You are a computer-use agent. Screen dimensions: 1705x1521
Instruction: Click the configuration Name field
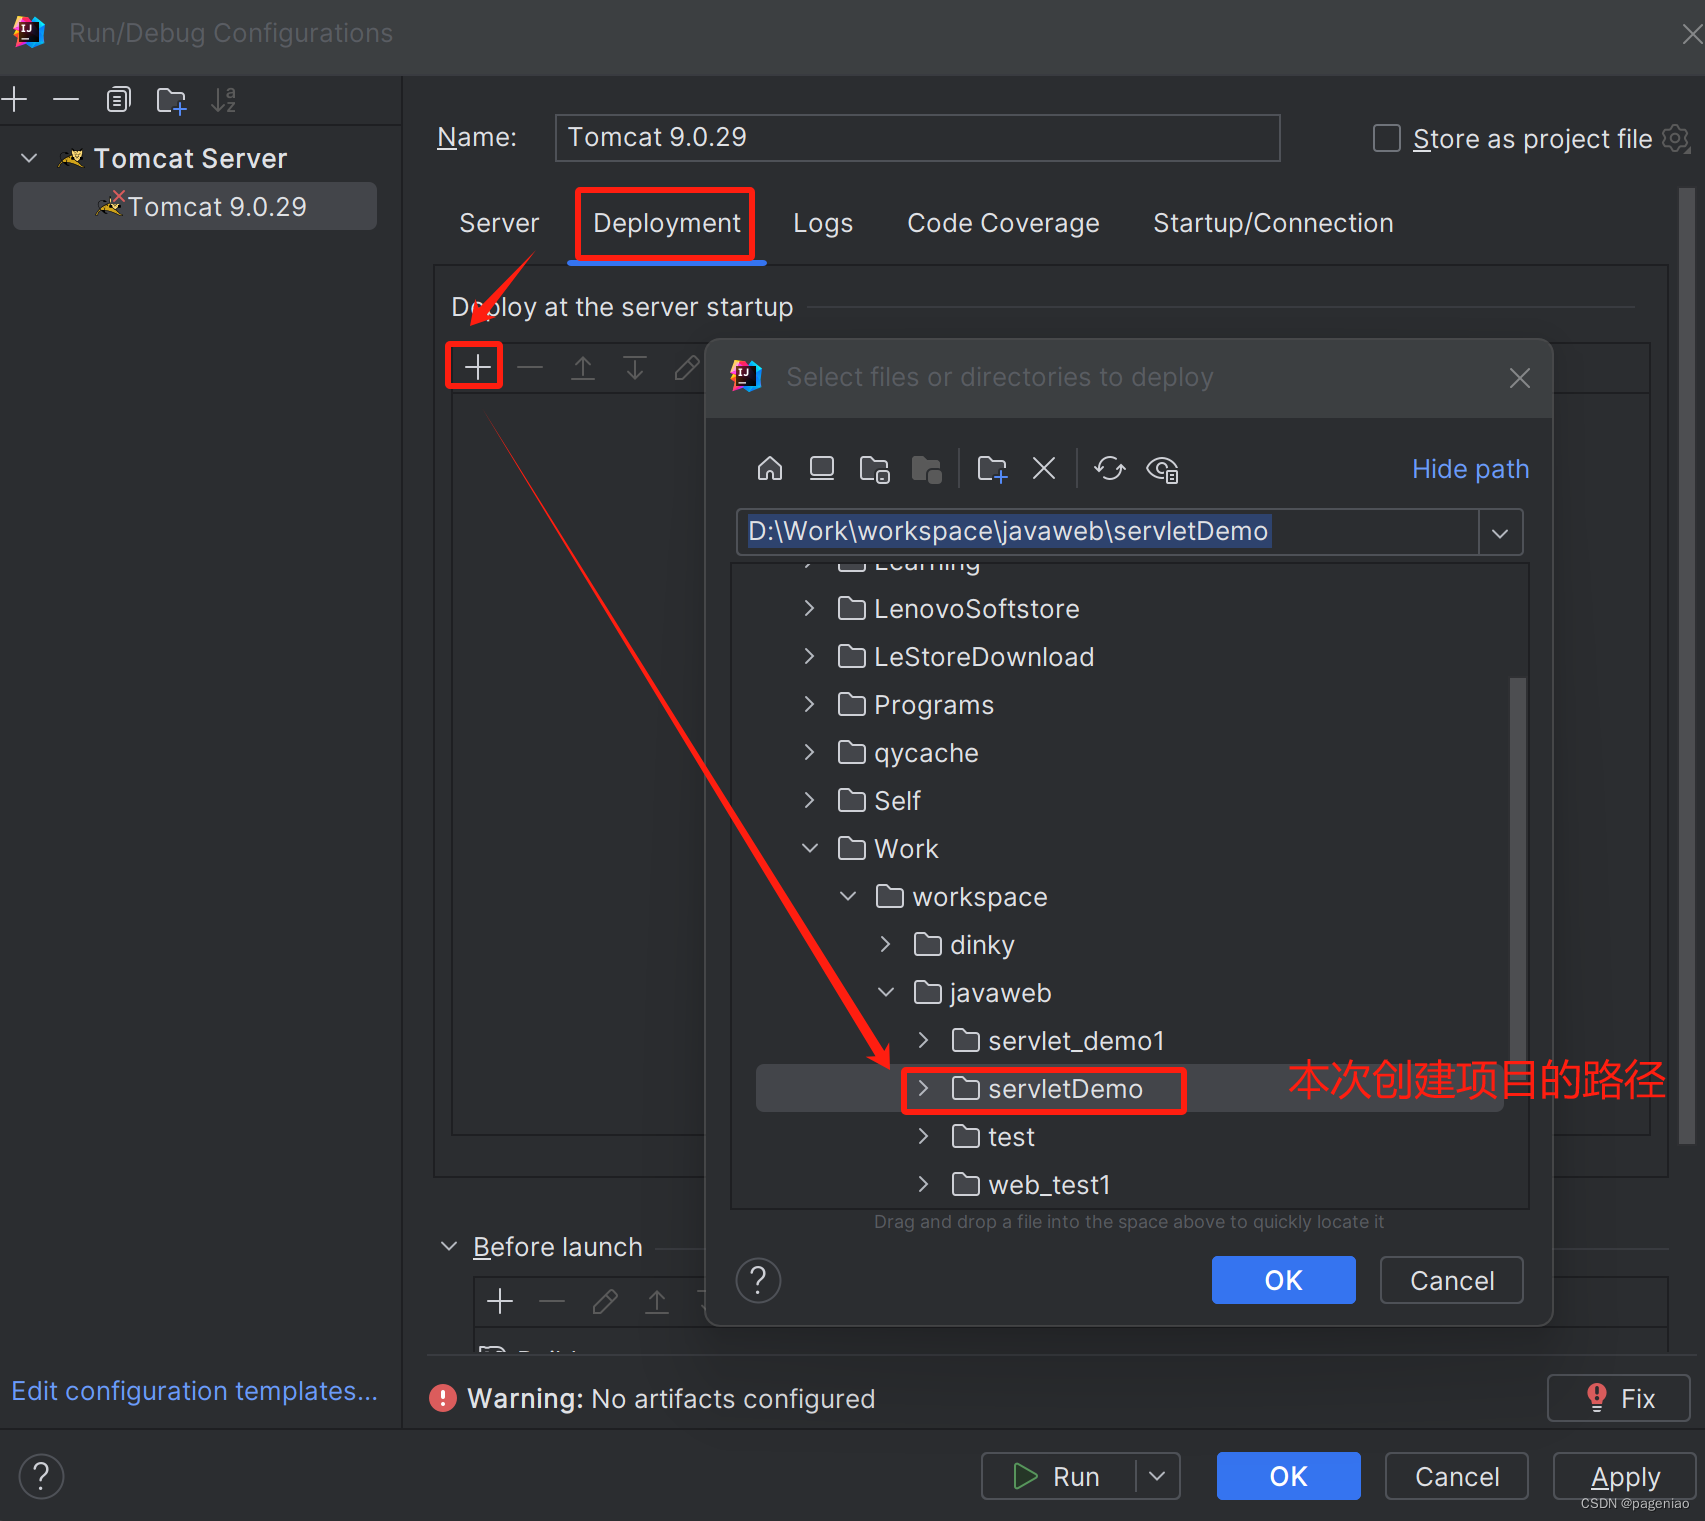tap(918, 138)
